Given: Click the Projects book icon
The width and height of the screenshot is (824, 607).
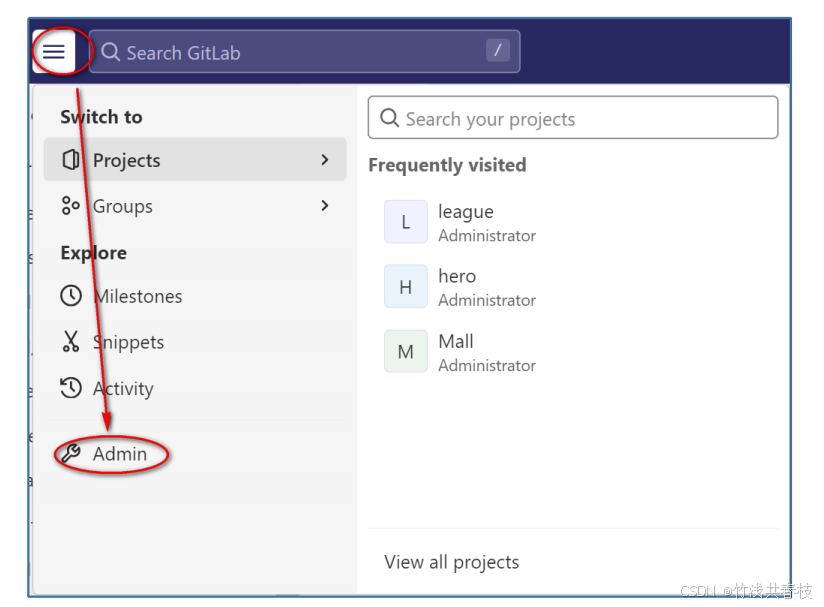Looking at the screenshot, I should pos(71,160).
